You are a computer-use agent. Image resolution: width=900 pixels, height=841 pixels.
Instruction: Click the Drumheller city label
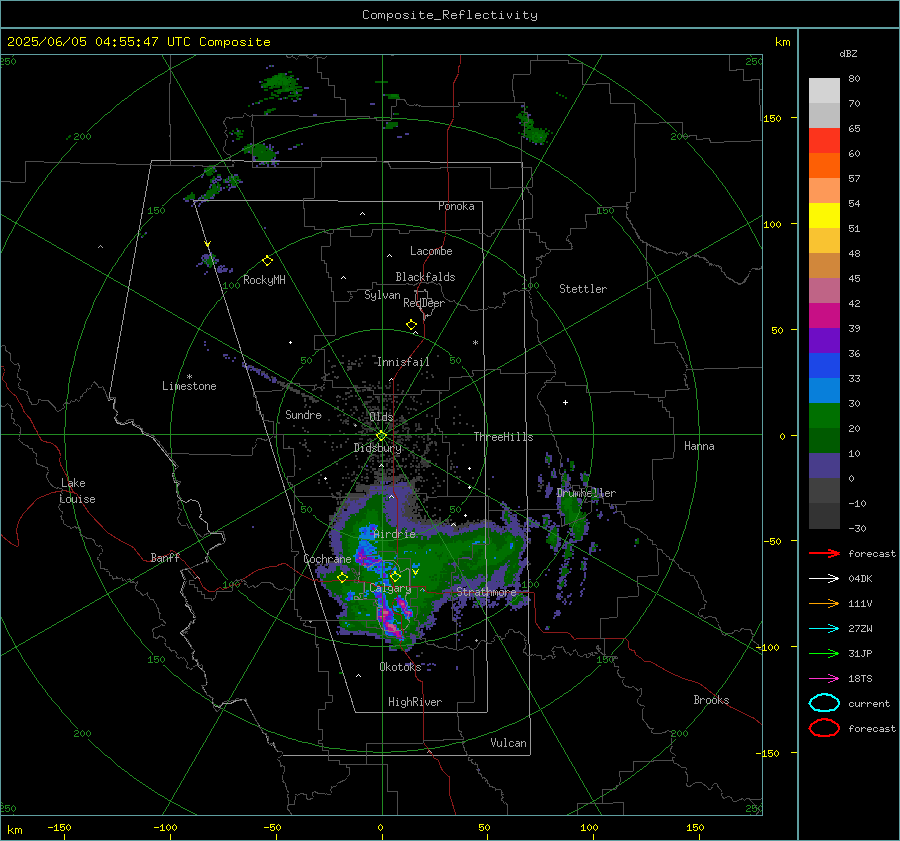tap(586, 493)
